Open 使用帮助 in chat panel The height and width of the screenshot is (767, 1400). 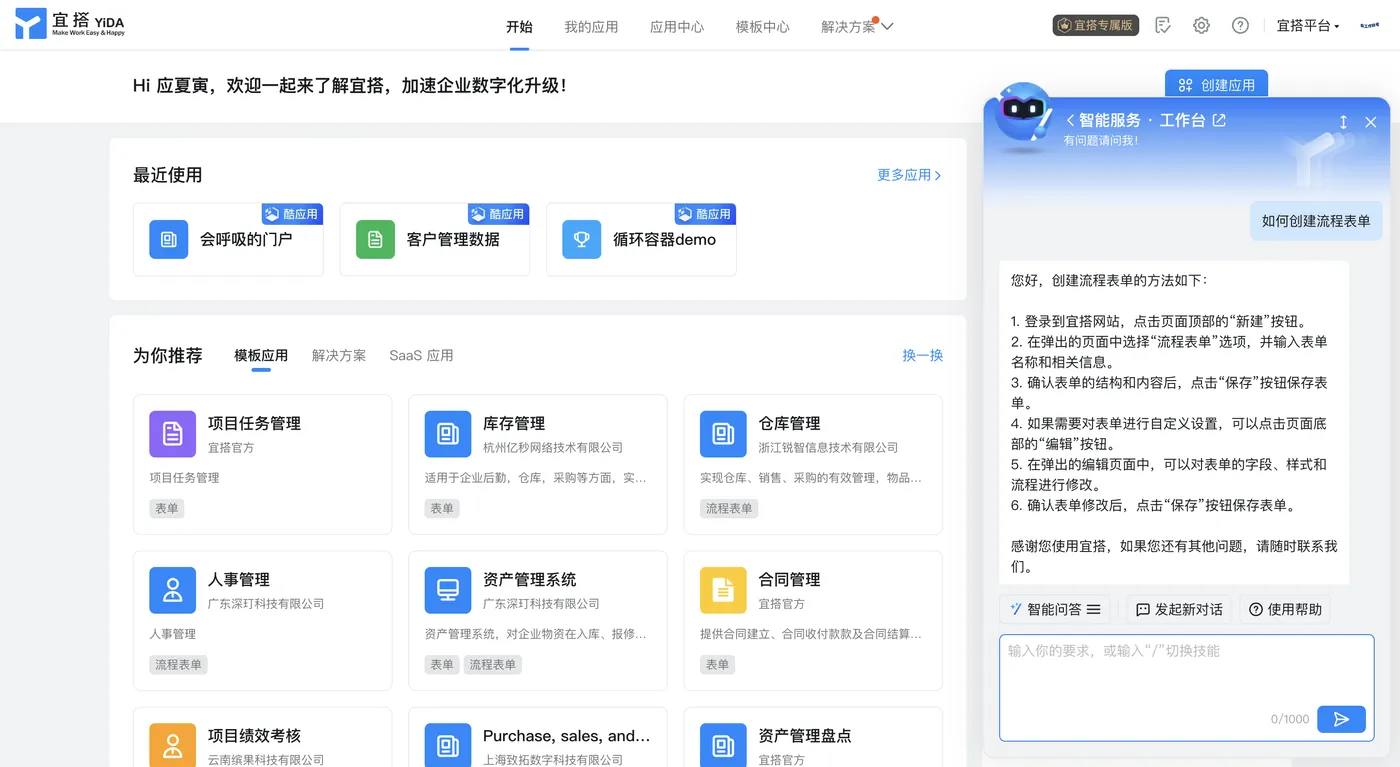pyautogui.click(x=1285, y=609)
